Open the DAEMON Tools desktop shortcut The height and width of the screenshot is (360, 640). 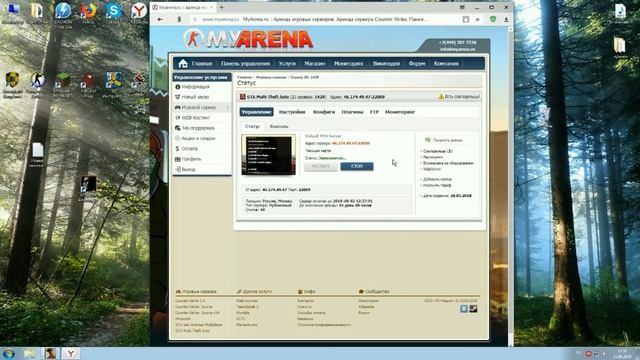pos(63,11)
